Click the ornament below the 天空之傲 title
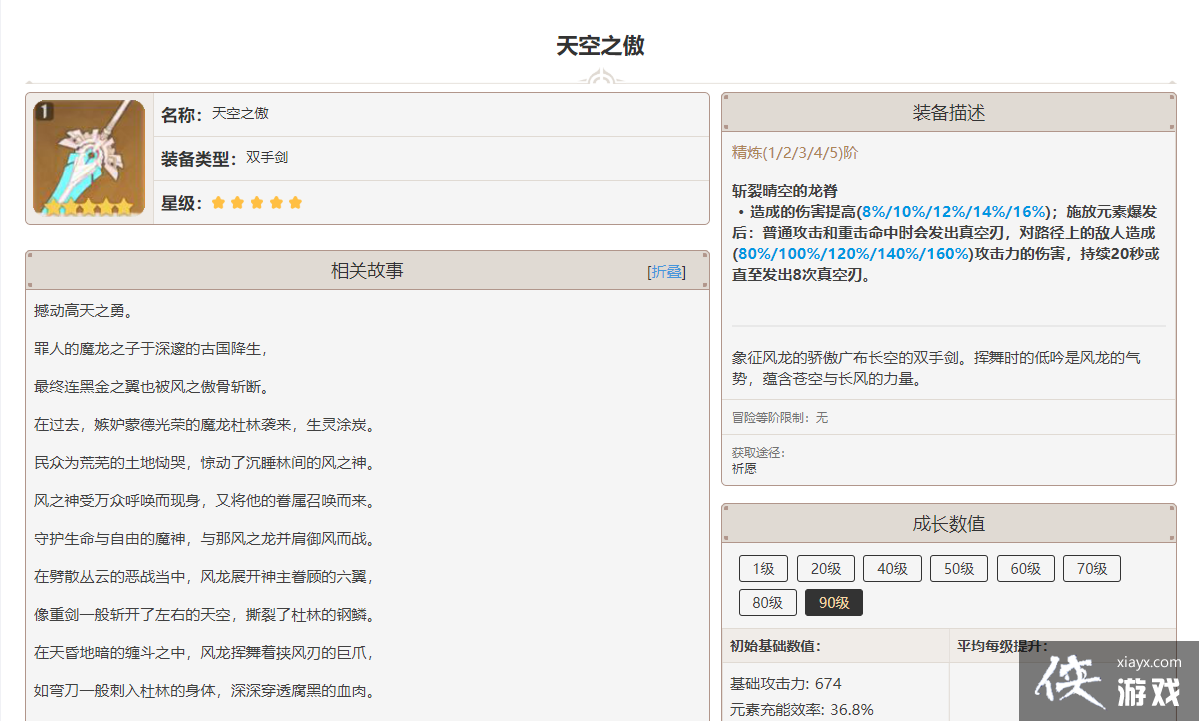 point(600,78)
